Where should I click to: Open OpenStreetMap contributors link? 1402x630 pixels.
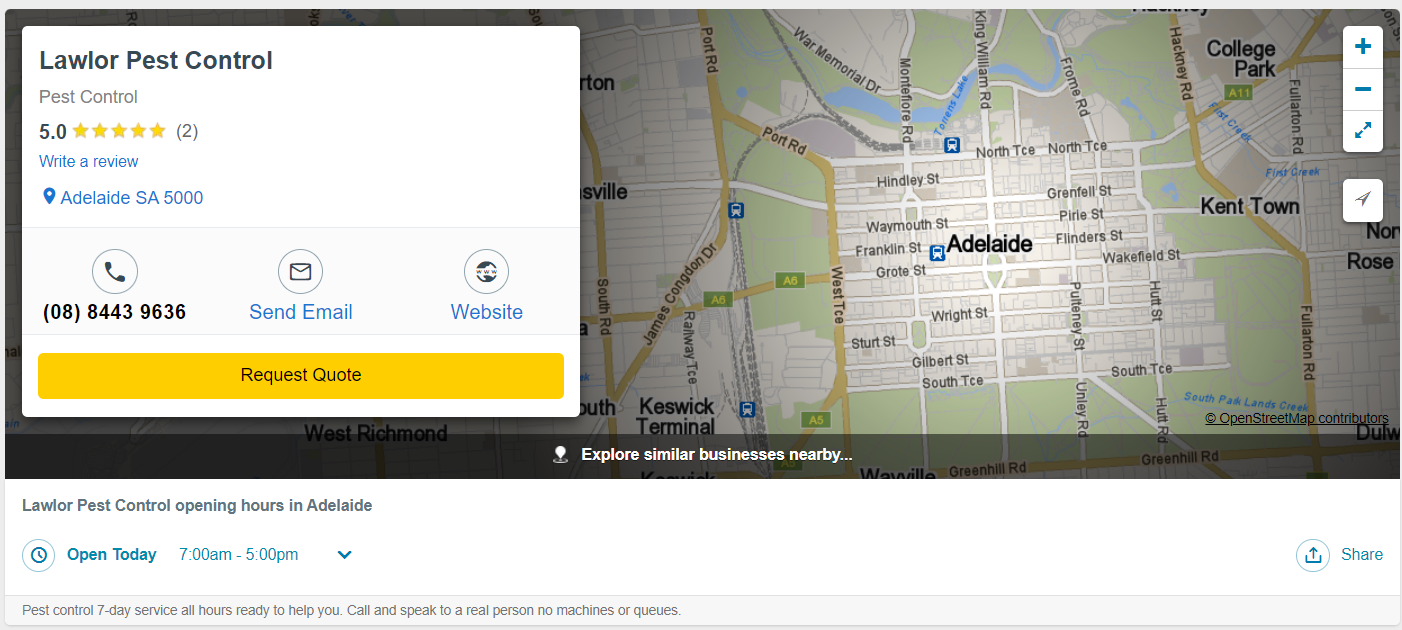pyautogui.click(x=1296, y=418)
